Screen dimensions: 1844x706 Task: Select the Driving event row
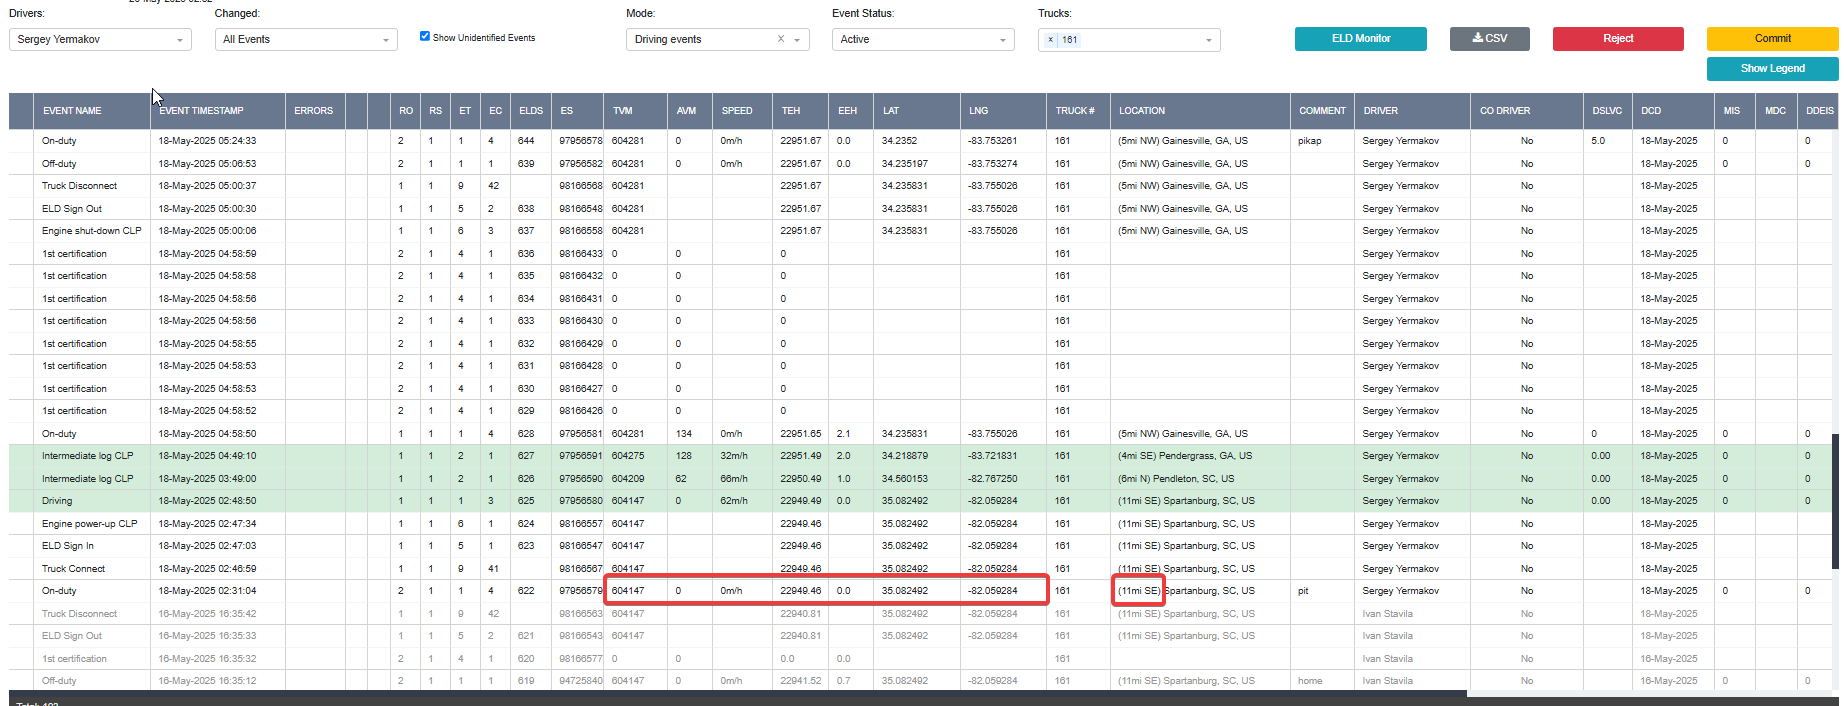point(919,501)
